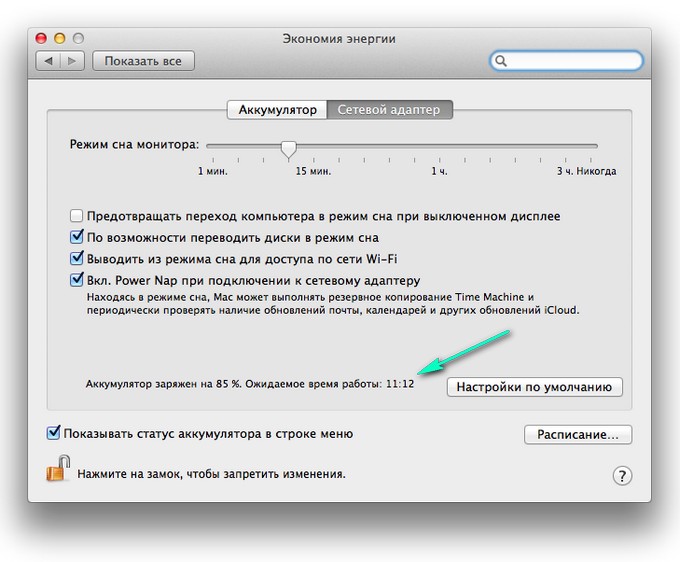This screenshot has width=680, height=562.
Task: Toggle the "Вкл. Power Nap" checkbox
Action: 76,280
